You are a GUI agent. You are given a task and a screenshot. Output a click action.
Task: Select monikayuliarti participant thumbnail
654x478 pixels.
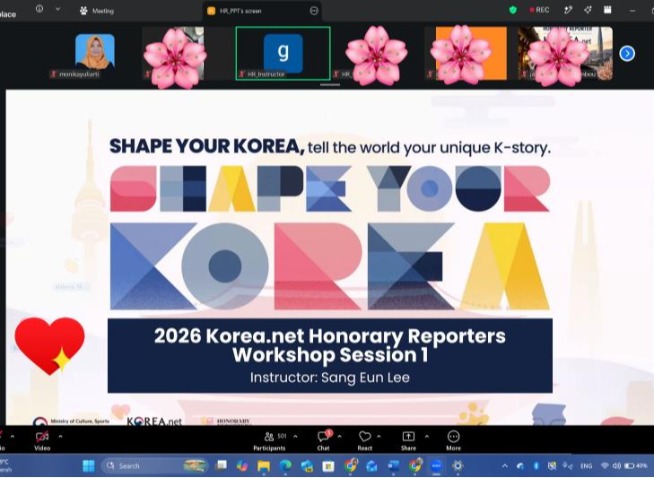coord(95,53)
